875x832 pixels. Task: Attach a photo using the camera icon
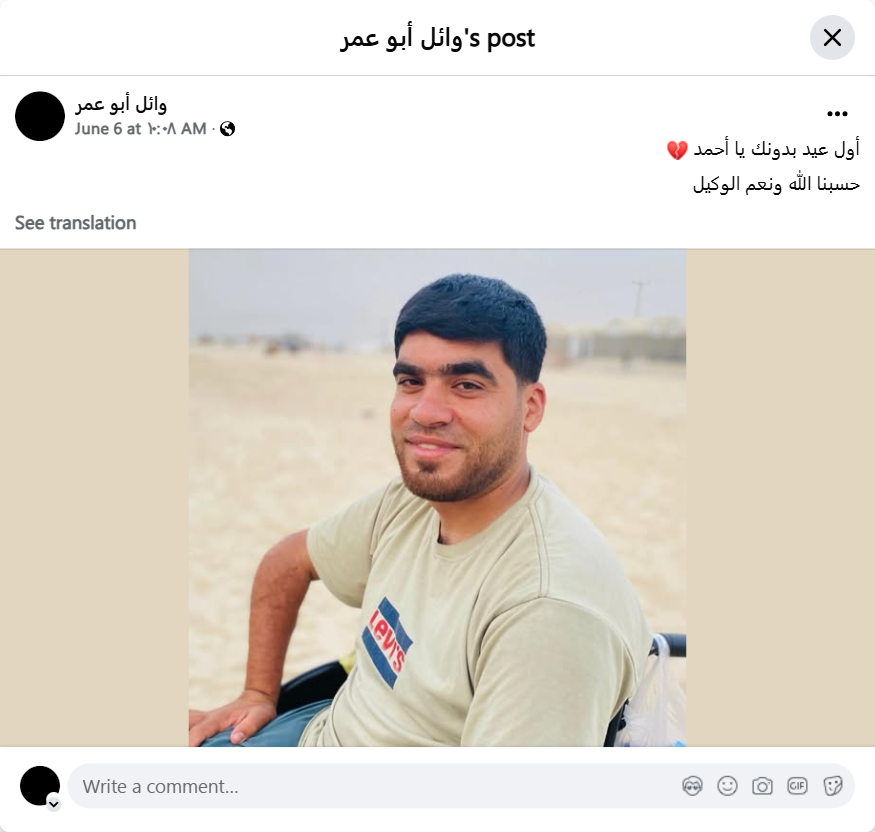pos(762,786)
